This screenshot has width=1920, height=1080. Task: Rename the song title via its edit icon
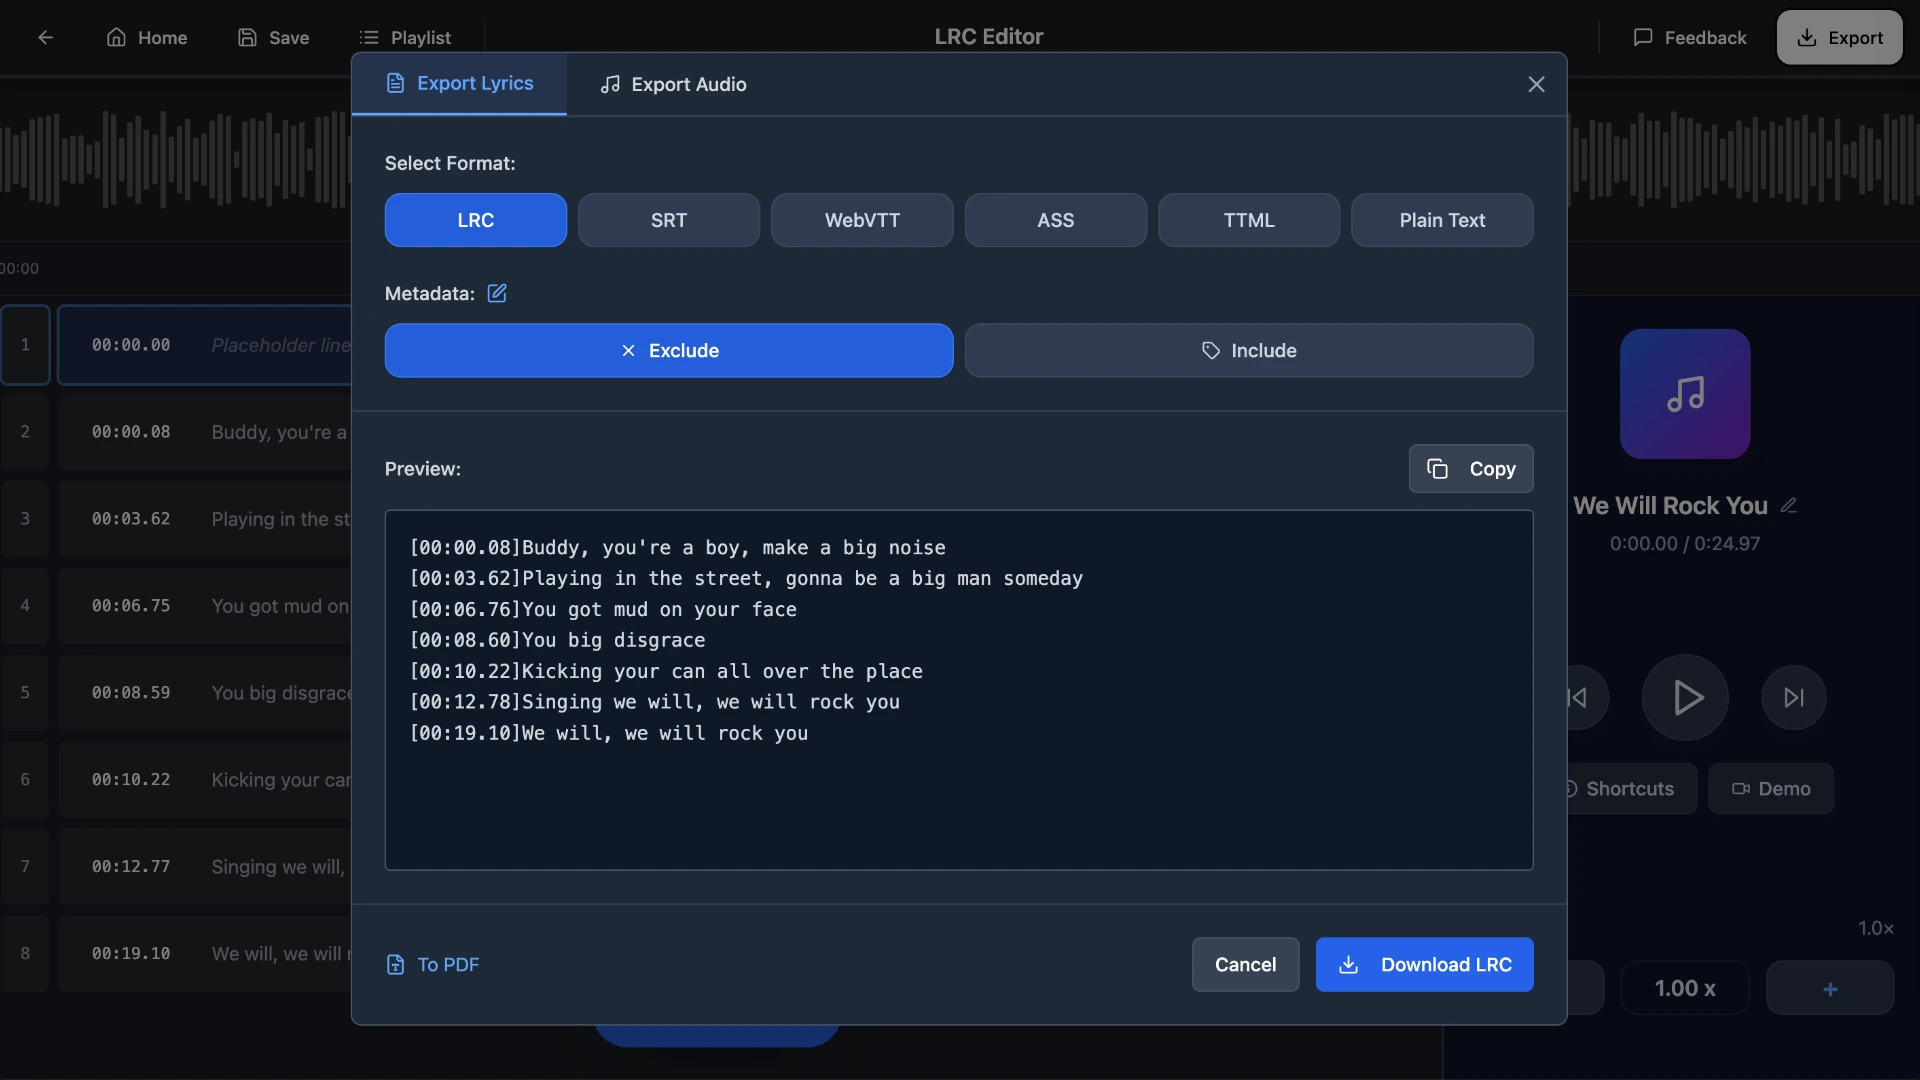pos(1789,505)
